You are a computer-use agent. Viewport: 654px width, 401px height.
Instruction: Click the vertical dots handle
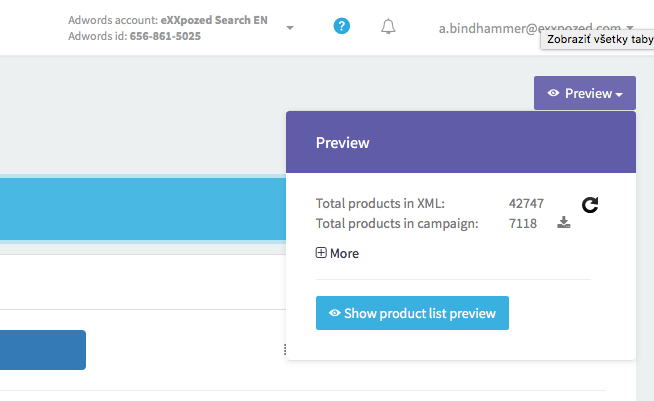point(285,349)
